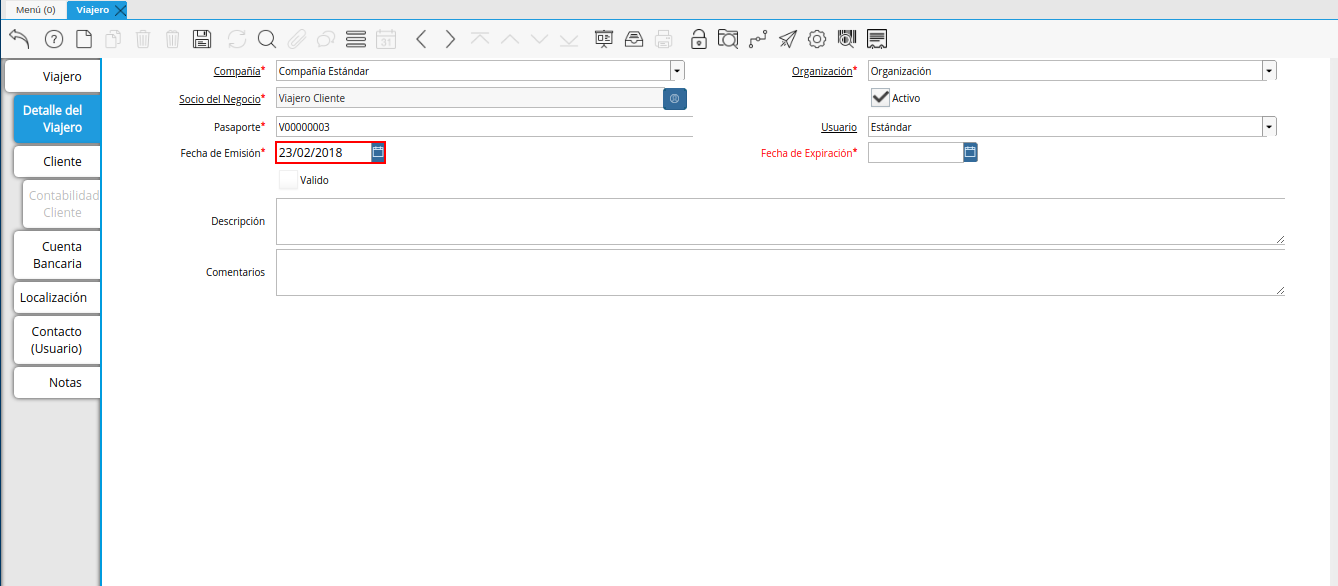Screen dimensions: 1338x586
Task: Open the report presentation board icon
Action: pos(604,39)
